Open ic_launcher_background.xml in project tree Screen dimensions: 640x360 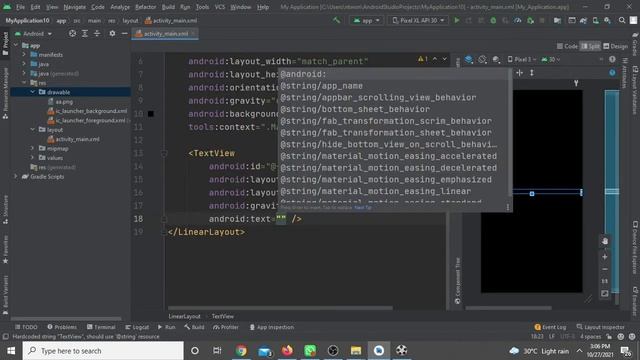click(87, 111)
